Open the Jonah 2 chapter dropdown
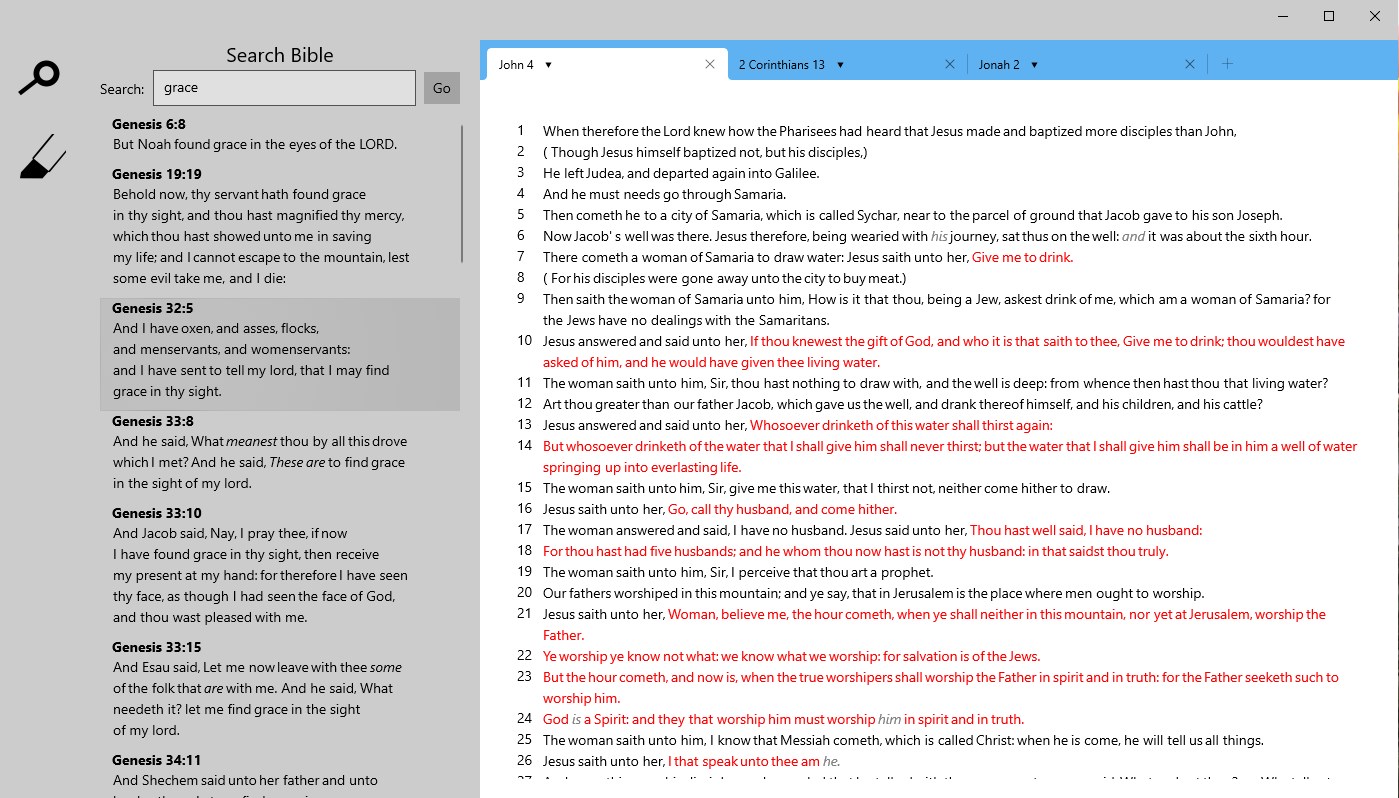The image size is (1399, 798). (1034, 64)
